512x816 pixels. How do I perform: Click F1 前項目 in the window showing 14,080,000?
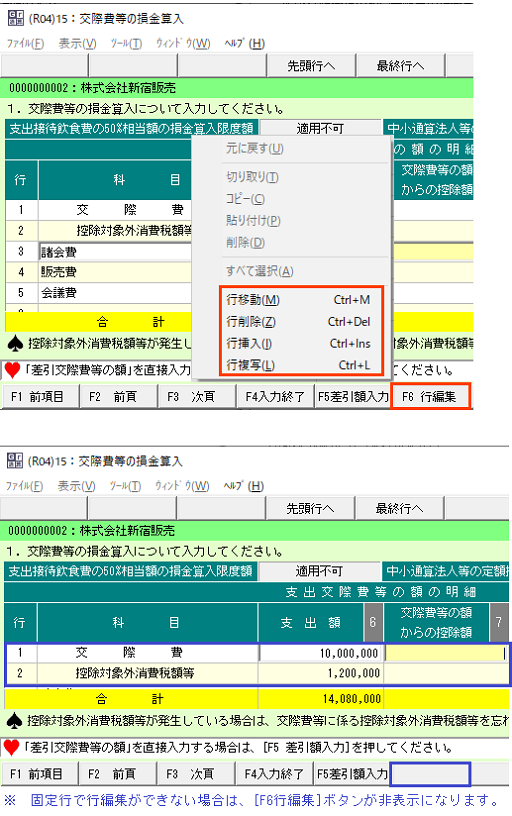coord(40,774)
